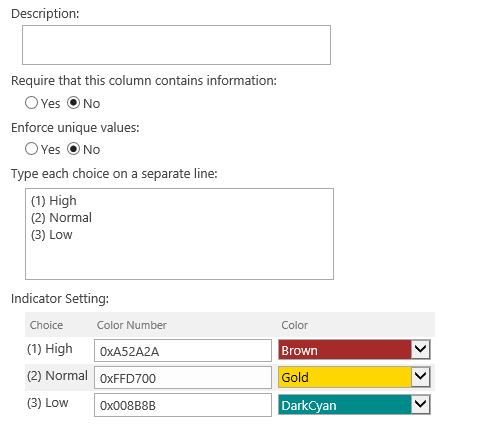The height and width of the screenshot is (424, 477).
Task: Click inside the choices text area
Action: point(179,234)
